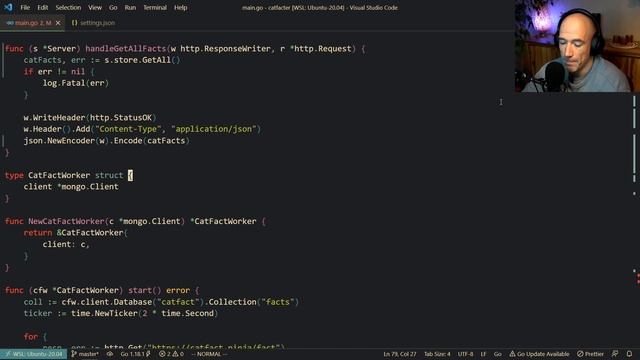
Task: Open the Run menu
Action: click(x=130, y=7)
